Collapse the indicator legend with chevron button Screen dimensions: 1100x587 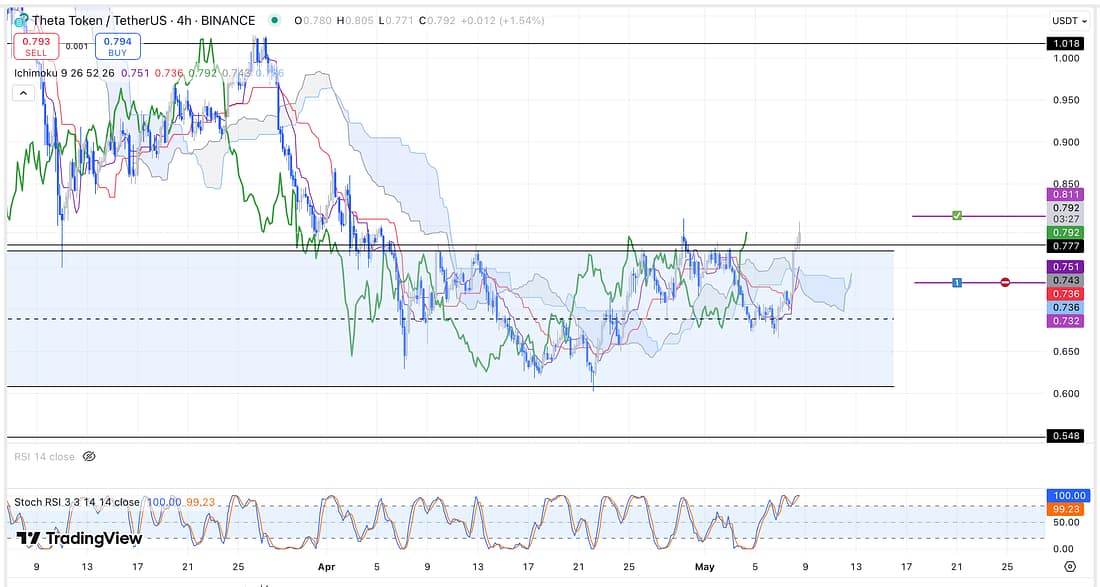point(21,93)
